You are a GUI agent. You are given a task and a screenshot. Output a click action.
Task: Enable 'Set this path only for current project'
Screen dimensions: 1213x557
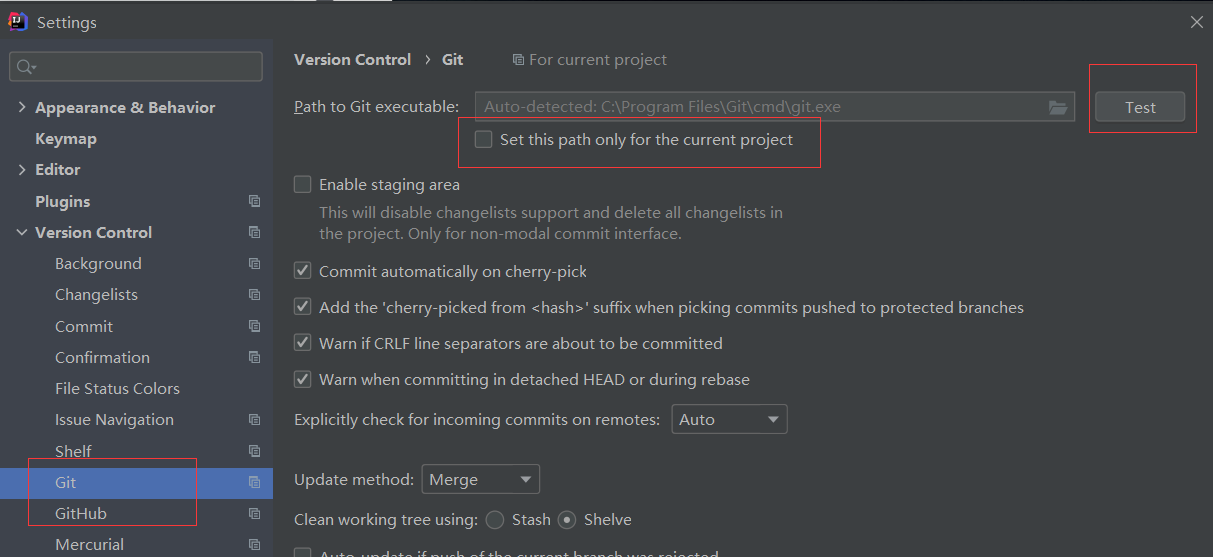tap(484, 140)
